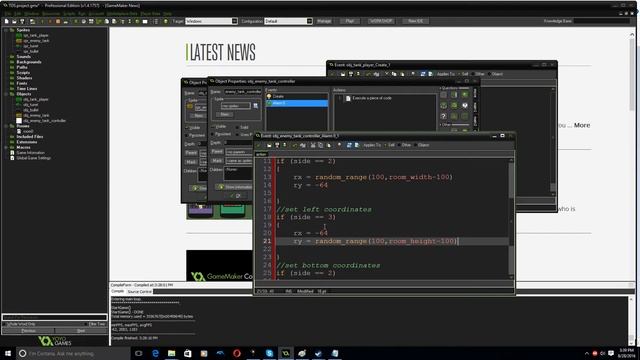Click copy icon in alarm event code toolbar

[320, 145]
